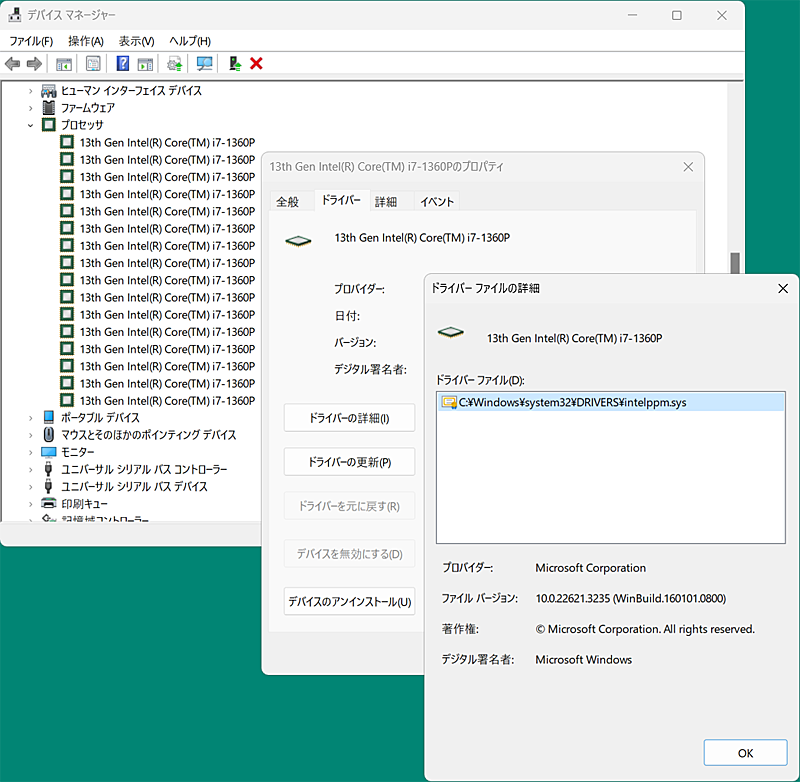
Task: Open the 表示(V) menu
Action: pos(136,41)
